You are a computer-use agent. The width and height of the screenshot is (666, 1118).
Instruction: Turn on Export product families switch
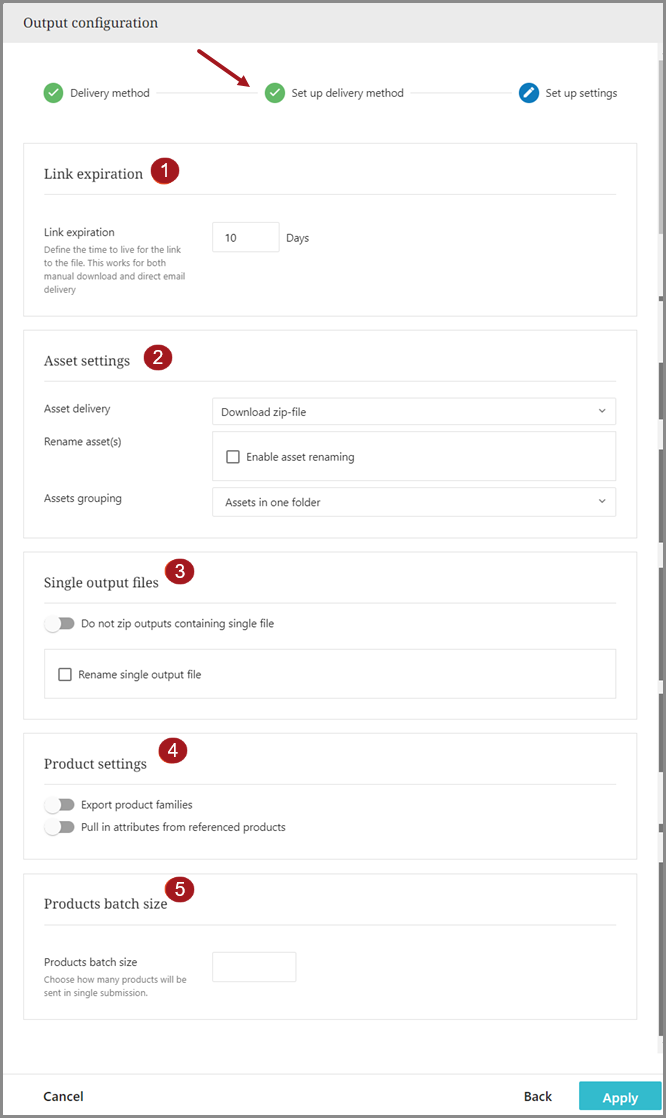[x=60, y=805]
